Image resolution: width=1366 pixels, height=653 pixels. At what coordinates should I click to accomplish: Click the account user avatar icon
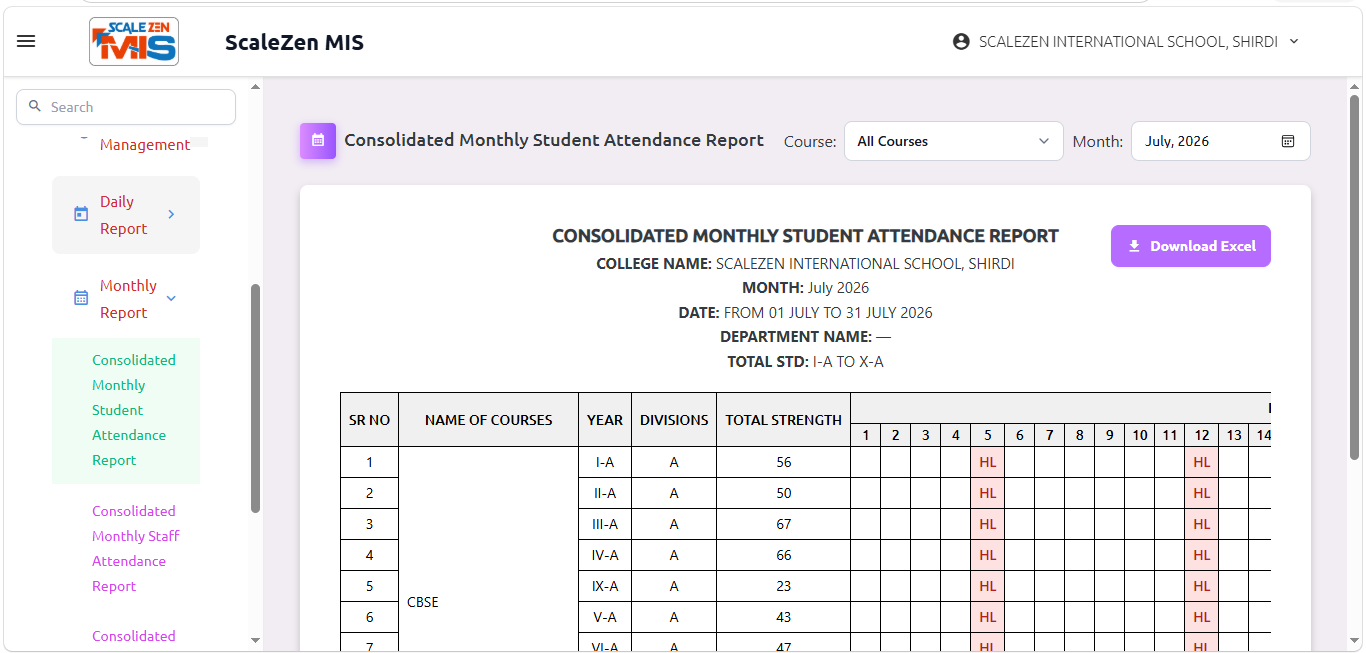point(961,42)
